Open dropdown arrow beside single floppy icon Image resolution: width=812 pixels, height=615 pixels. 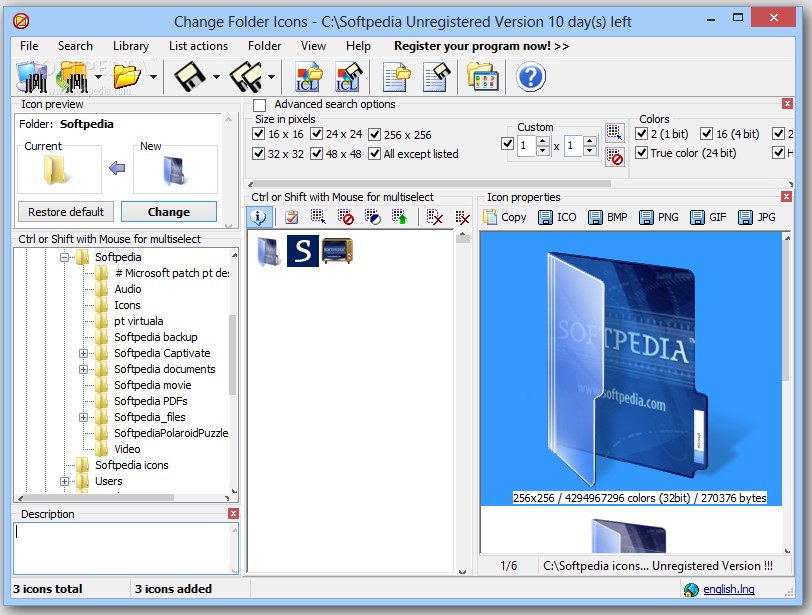point(216,77)
